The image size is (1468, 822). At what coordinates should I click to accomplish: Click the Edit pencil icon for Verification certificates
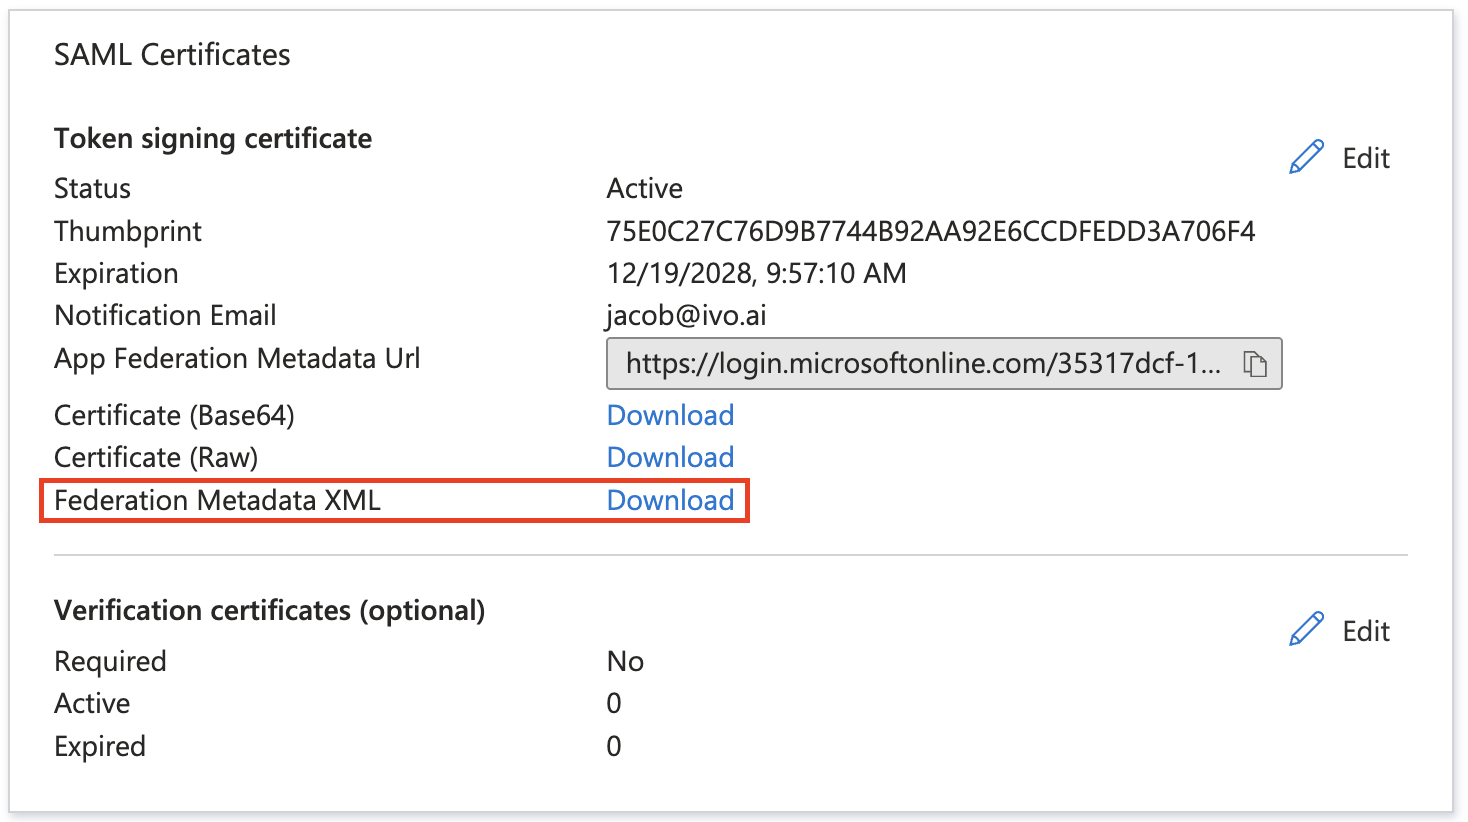point(1305,629)
